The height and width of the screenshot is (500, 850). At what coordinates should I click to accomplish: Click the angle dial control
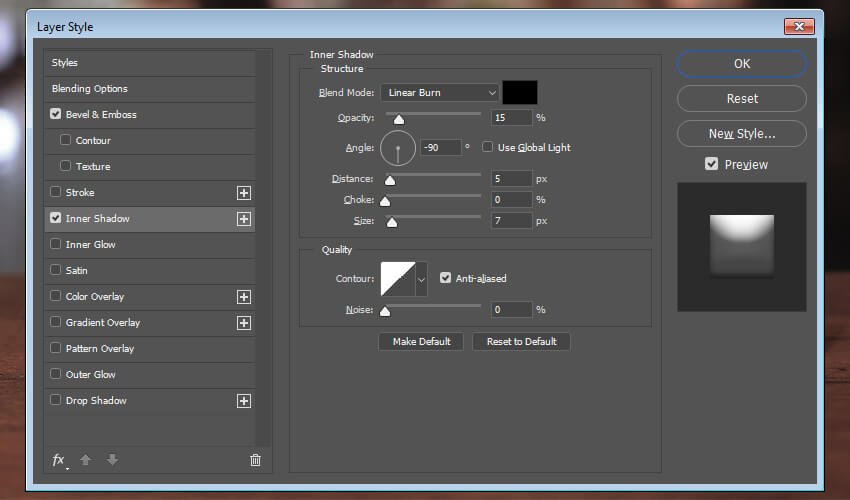click(x=398, y=148)
